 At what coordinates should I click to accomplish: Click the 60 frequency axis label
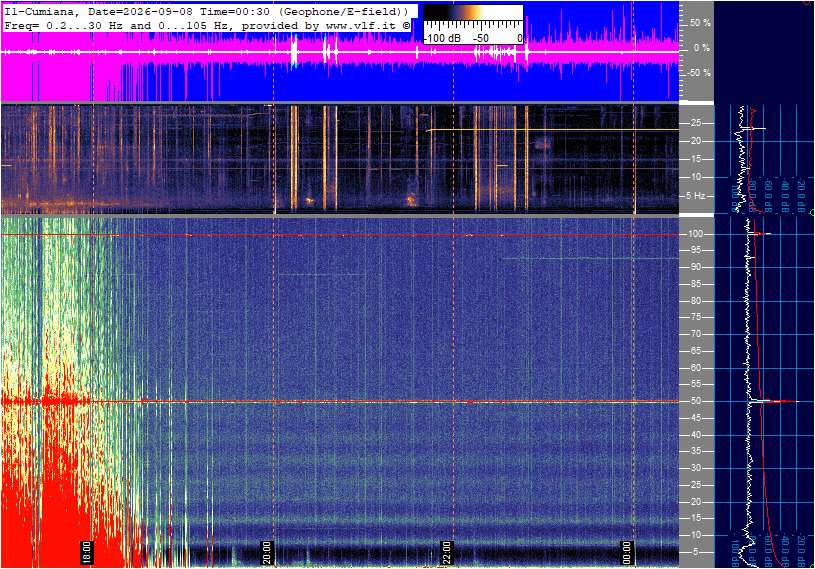695,368
